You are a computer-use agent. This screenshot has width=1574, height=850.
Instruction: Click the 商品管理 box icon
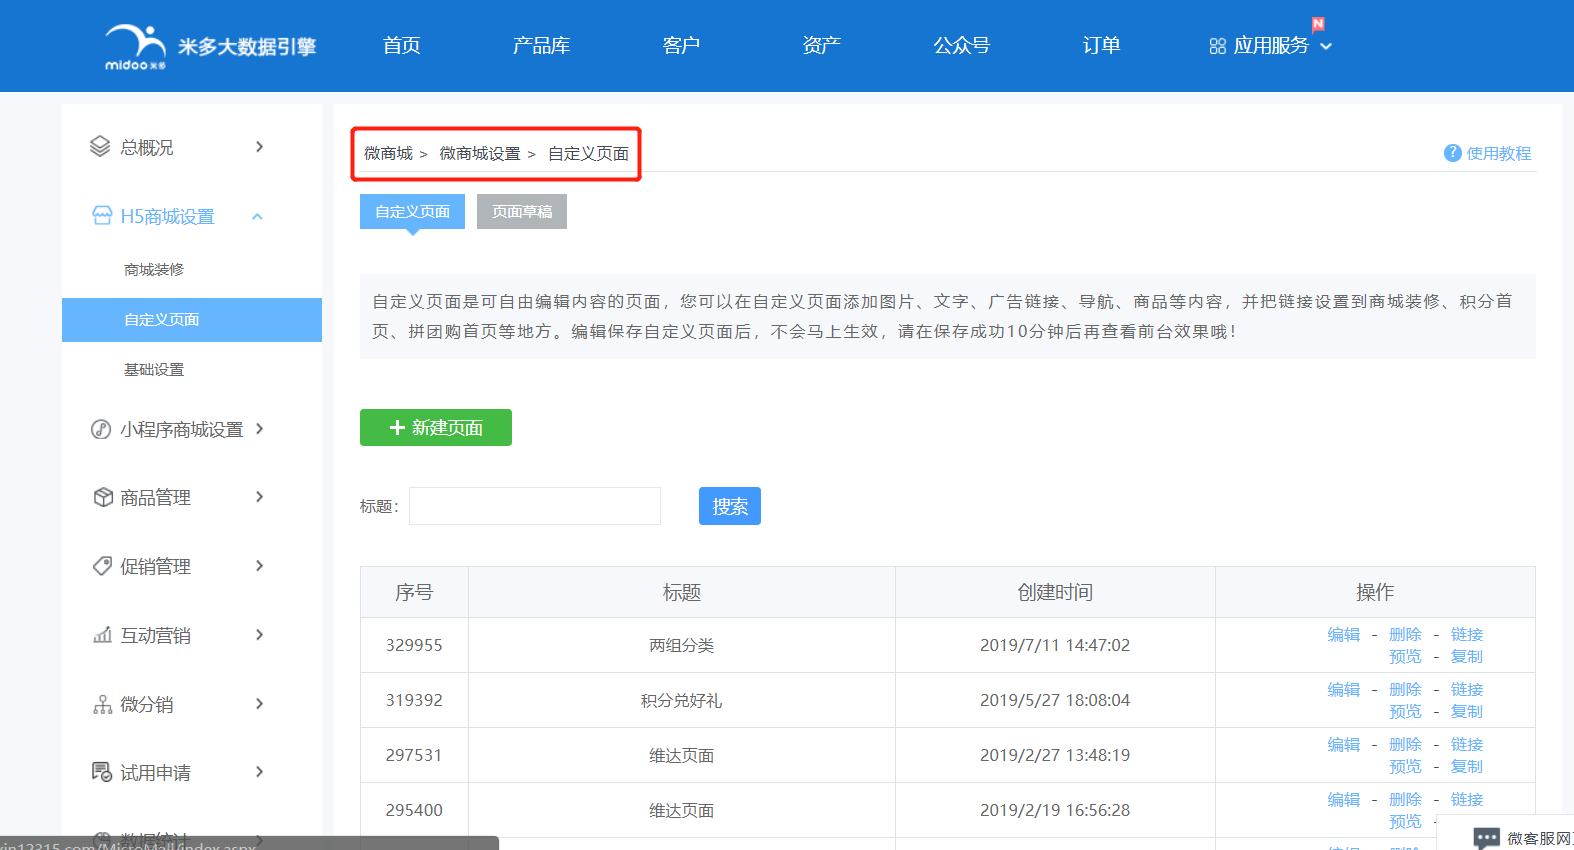coord(103,497)
